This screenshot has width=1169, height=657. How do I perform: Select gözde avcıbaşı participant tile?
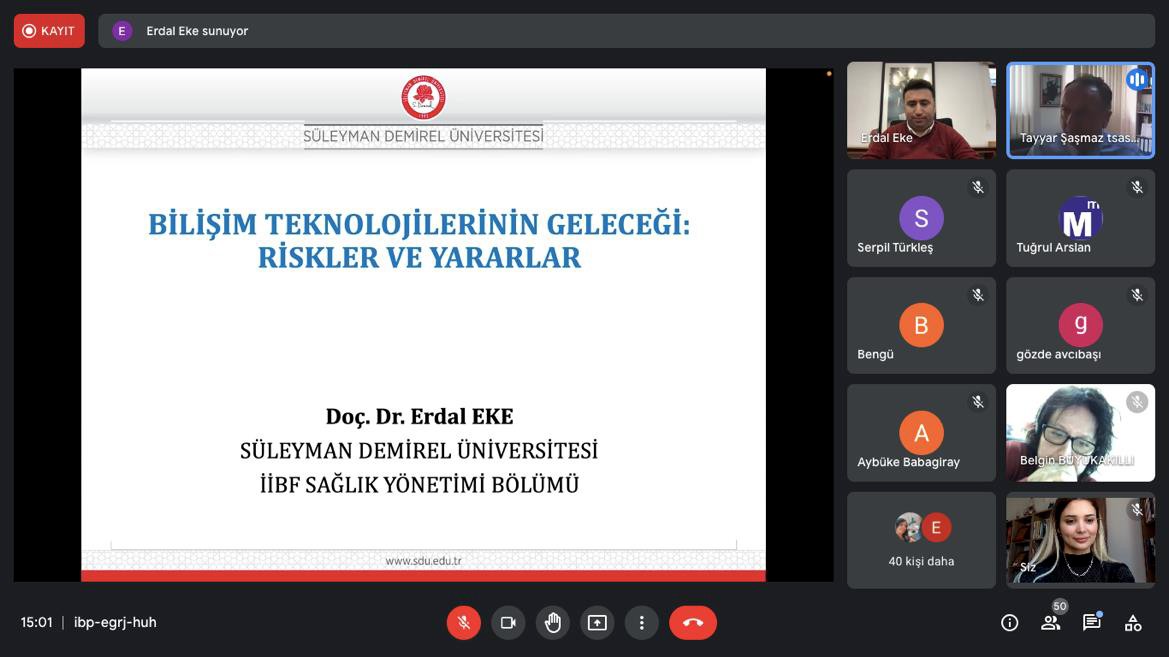(x=1080, y=325)
